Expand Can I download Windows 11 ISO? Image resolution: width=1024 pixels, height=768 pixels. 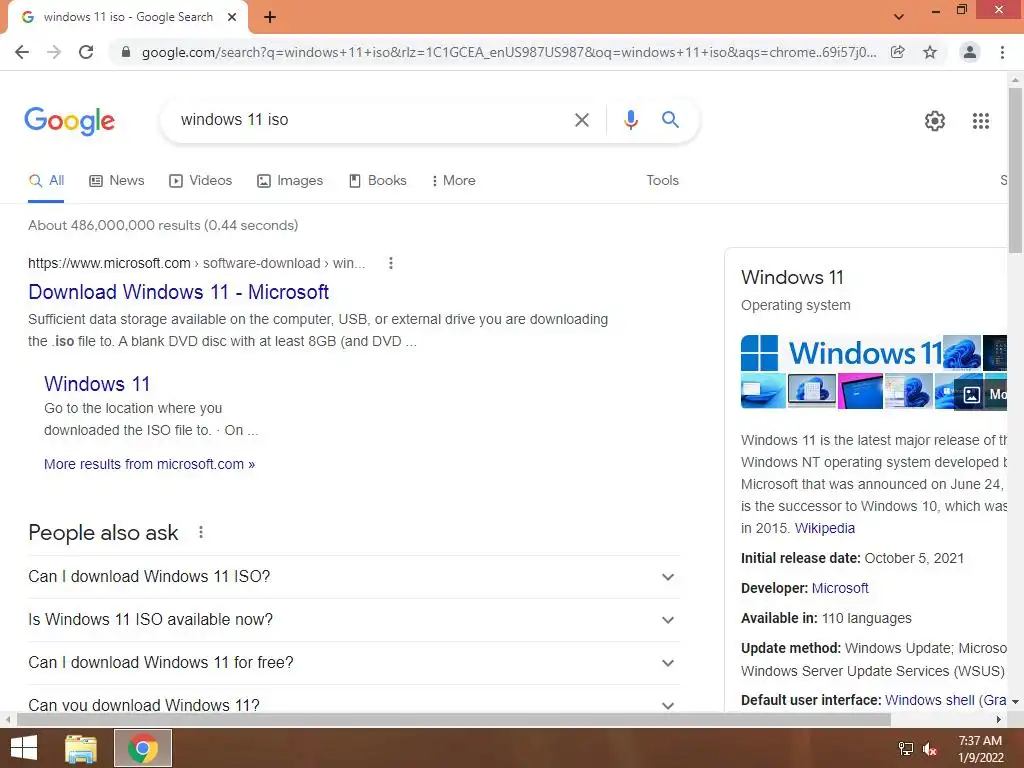click(x=354, y=577)
